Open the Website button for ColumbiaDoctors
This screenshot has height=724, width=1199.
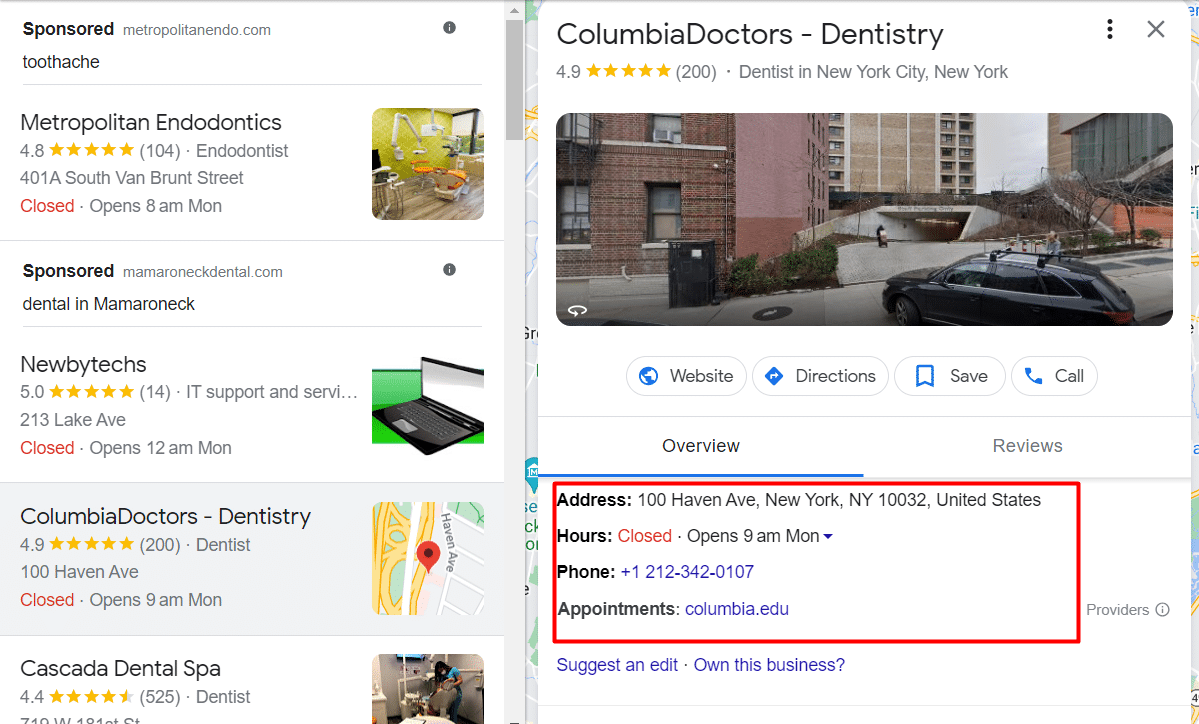click(686, 376)
